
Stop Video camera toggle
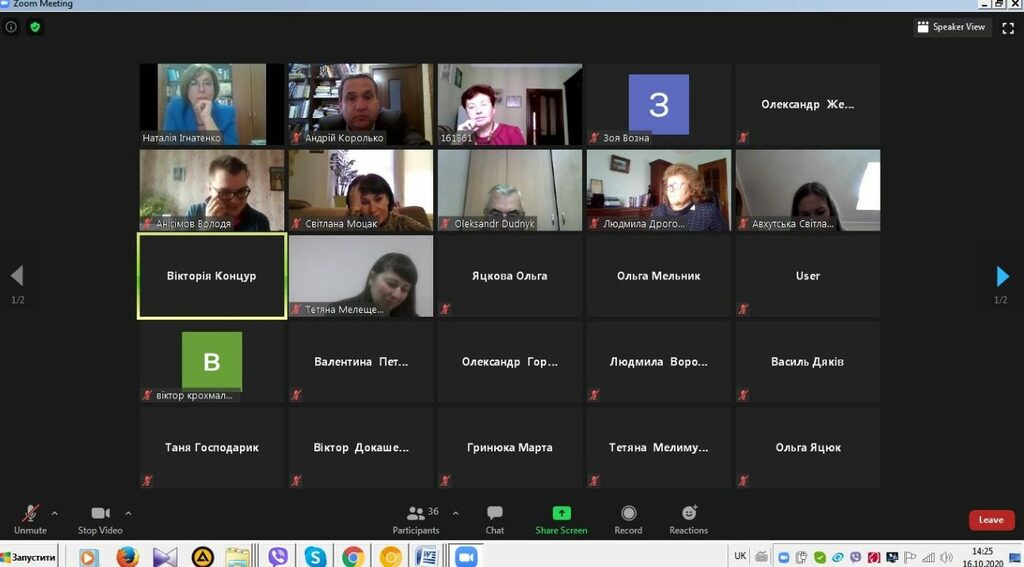coord(100,517)
